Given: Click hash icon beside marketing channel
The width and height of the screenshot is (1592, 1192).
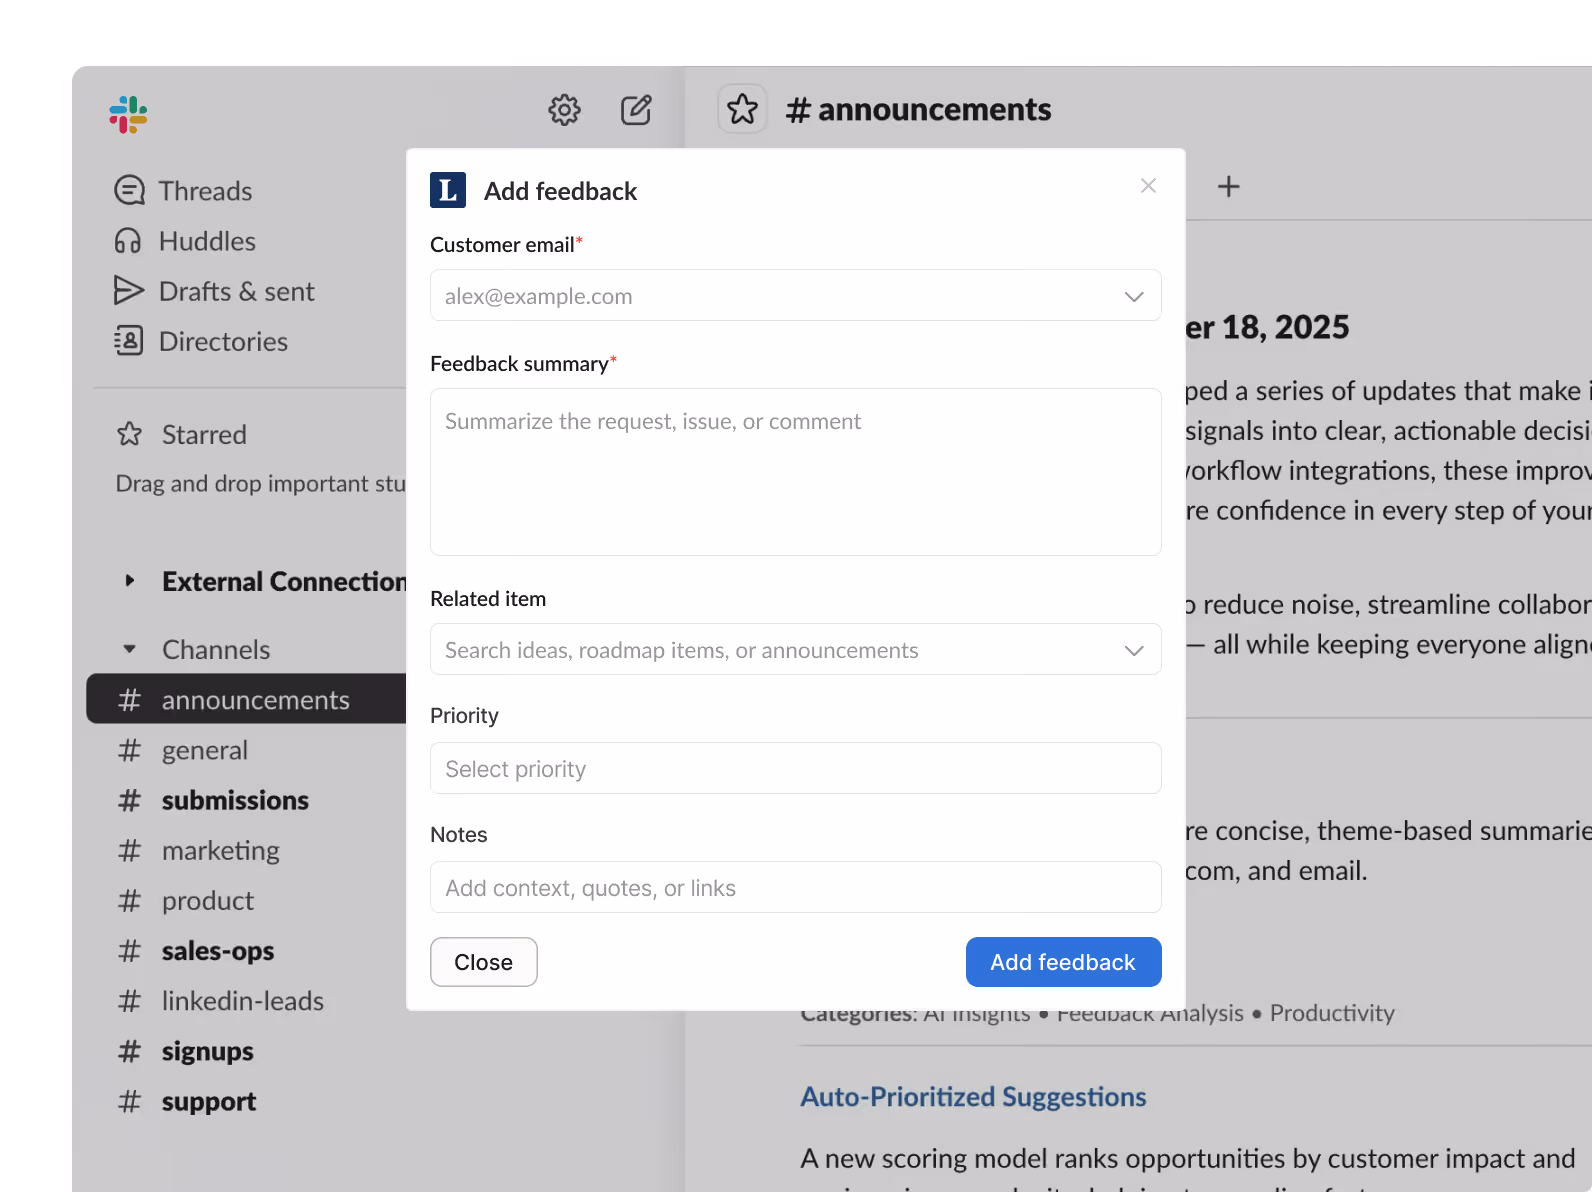Looking at the screenshot, I should [130, 850].
